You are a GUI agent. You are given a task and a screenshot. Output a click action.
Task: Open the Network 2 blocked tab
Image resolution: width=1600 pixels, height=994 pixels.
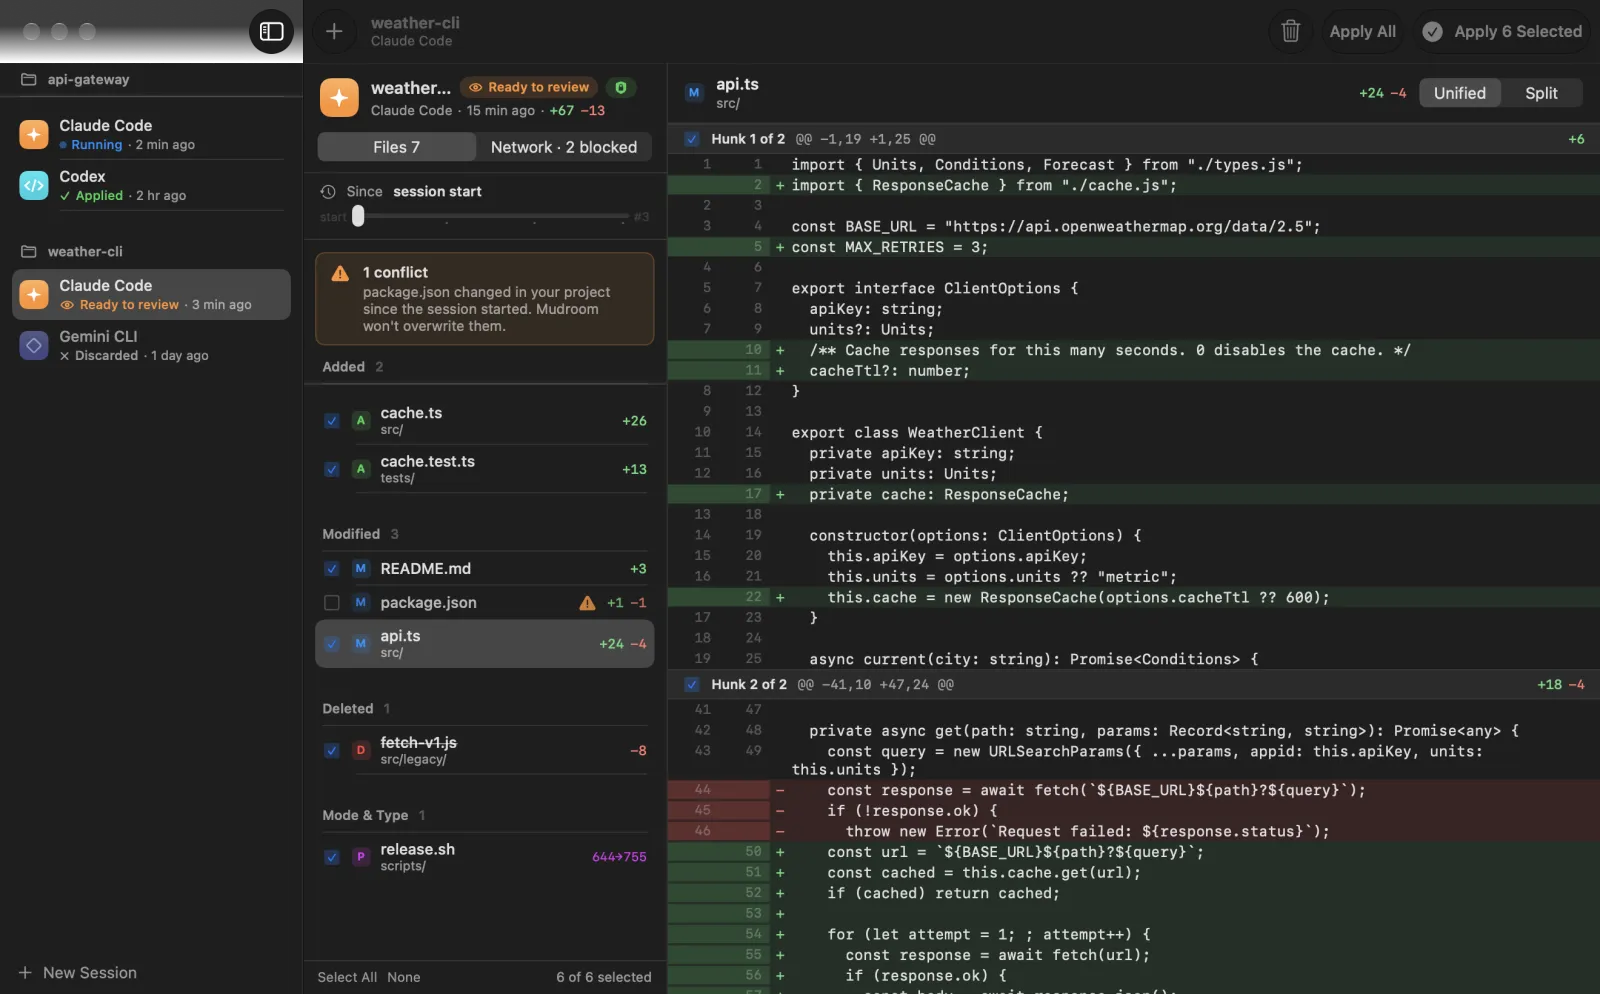pyautogui.click(x=564, y=147)
